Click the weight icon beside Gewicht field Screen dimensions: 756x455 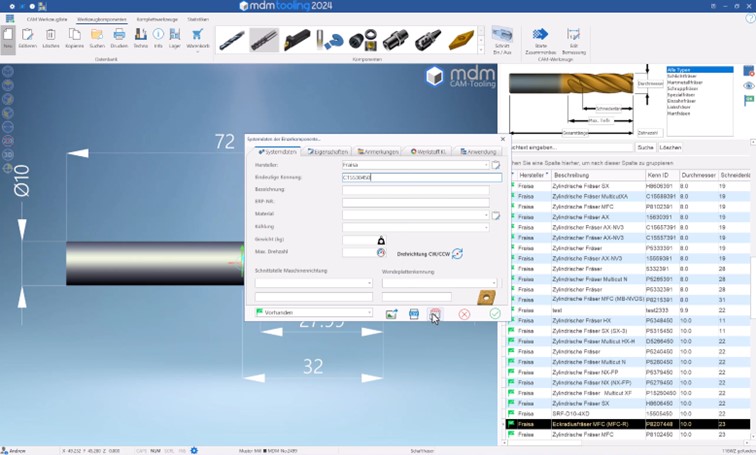click(381, 240)
